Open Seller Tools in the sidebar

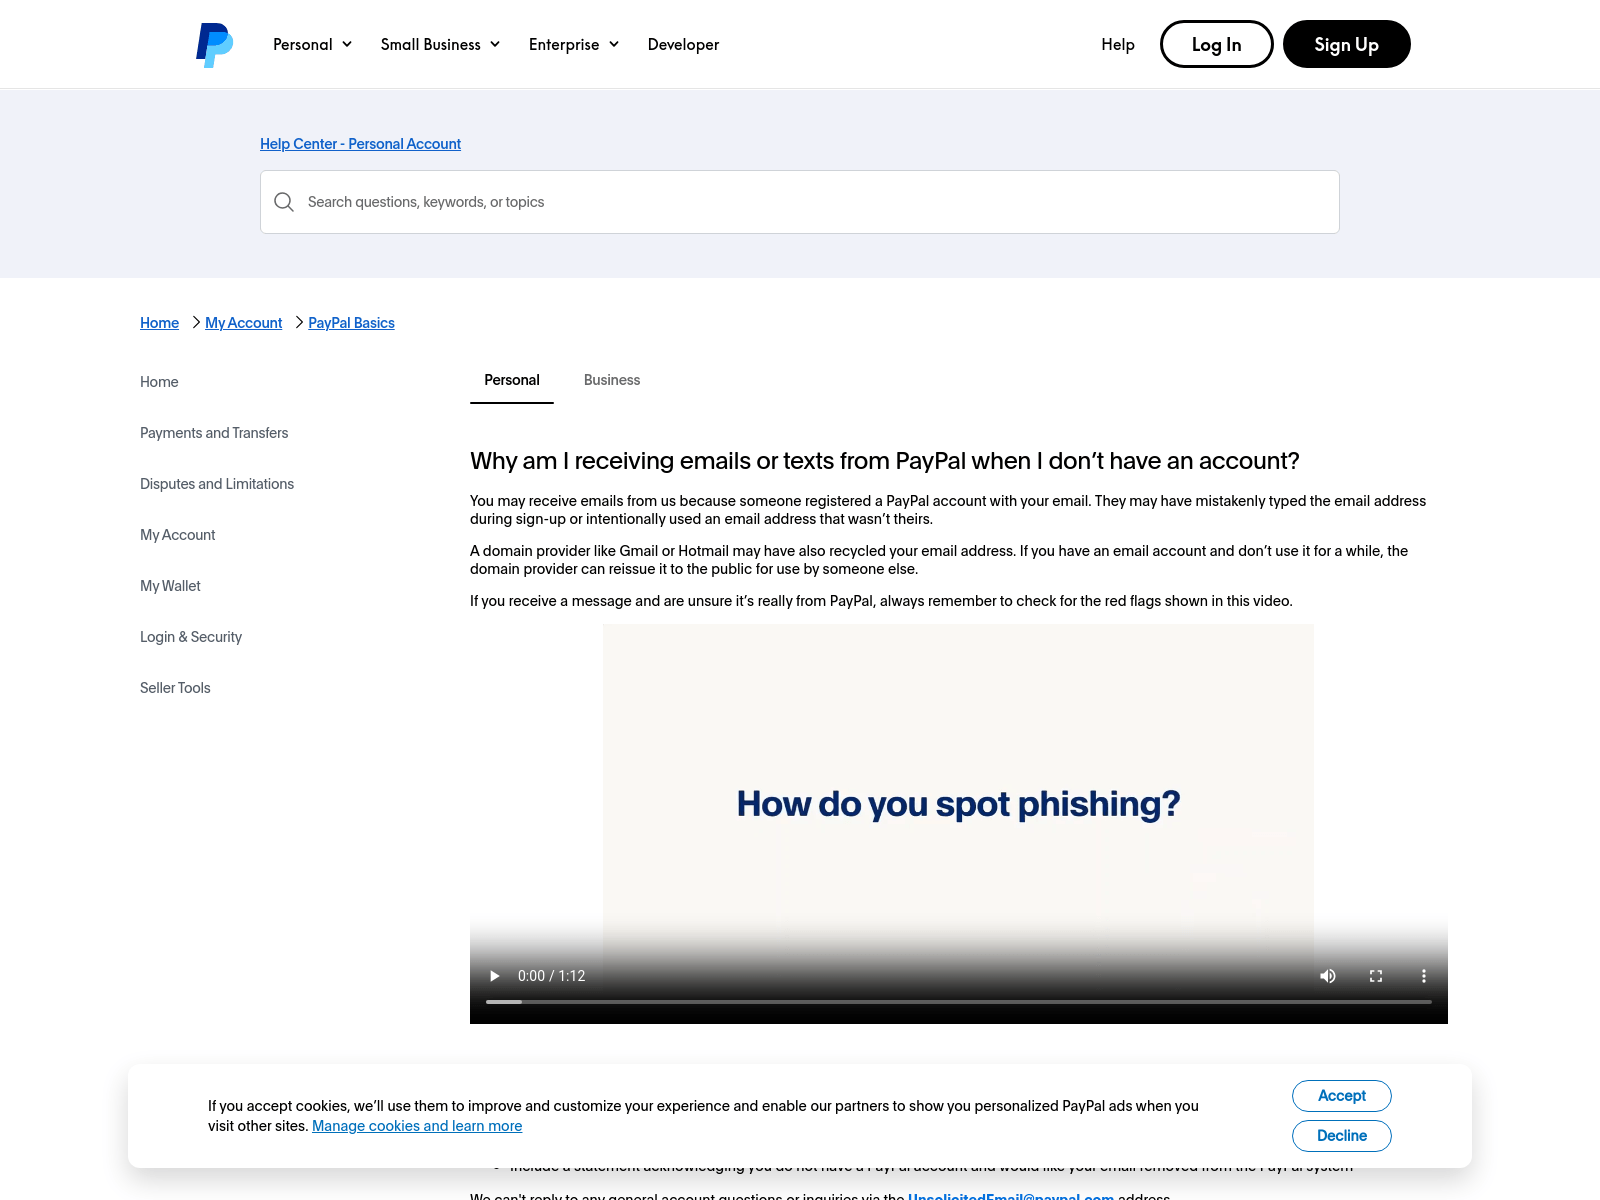click(175, 688)
